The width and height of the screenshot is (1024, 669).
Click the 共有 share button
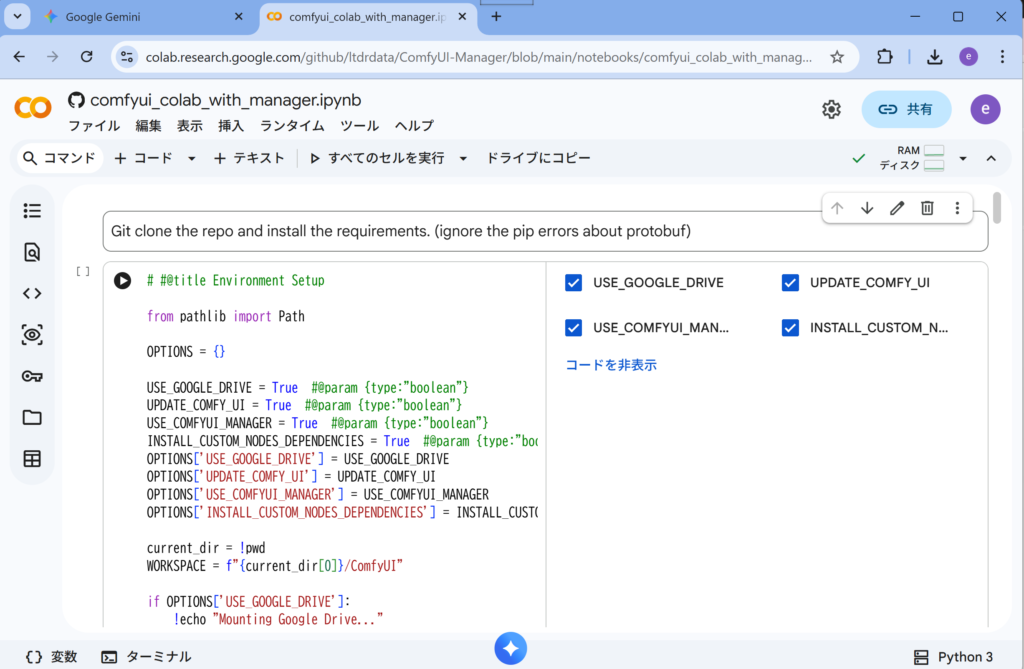tap(906, 109)
